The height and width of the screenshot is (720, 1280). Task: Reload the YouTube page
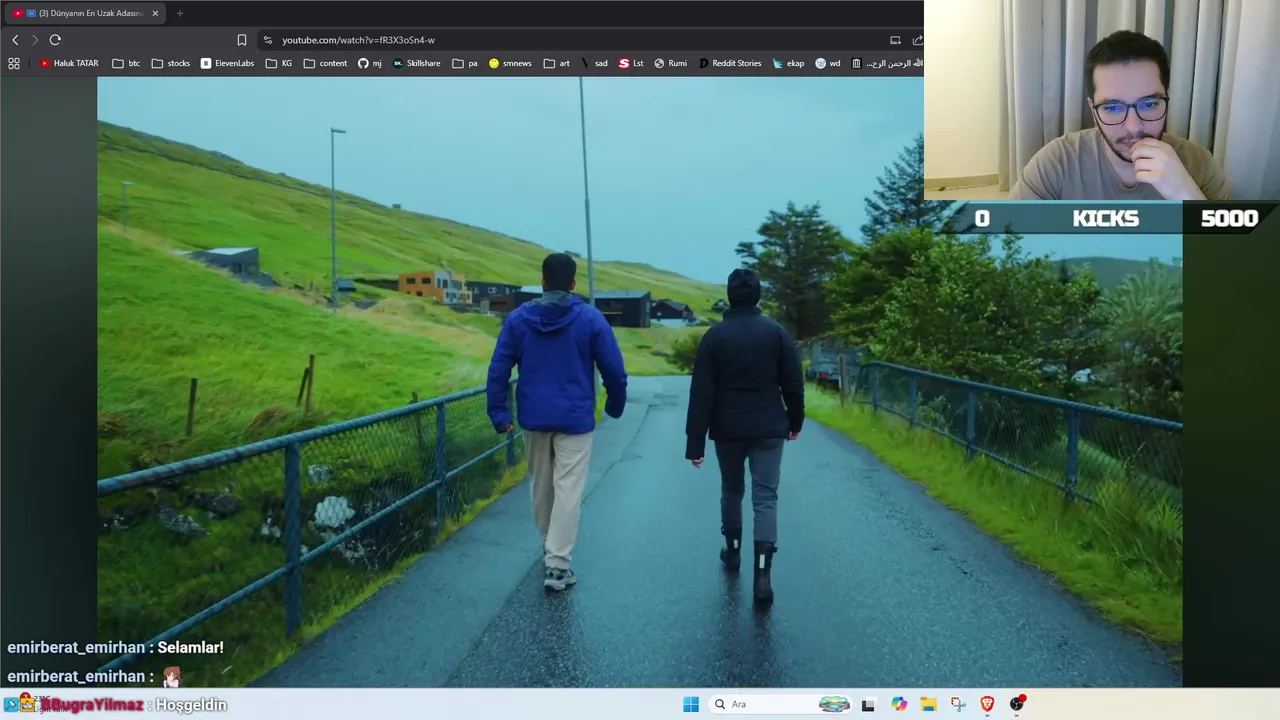click(55, 40)
